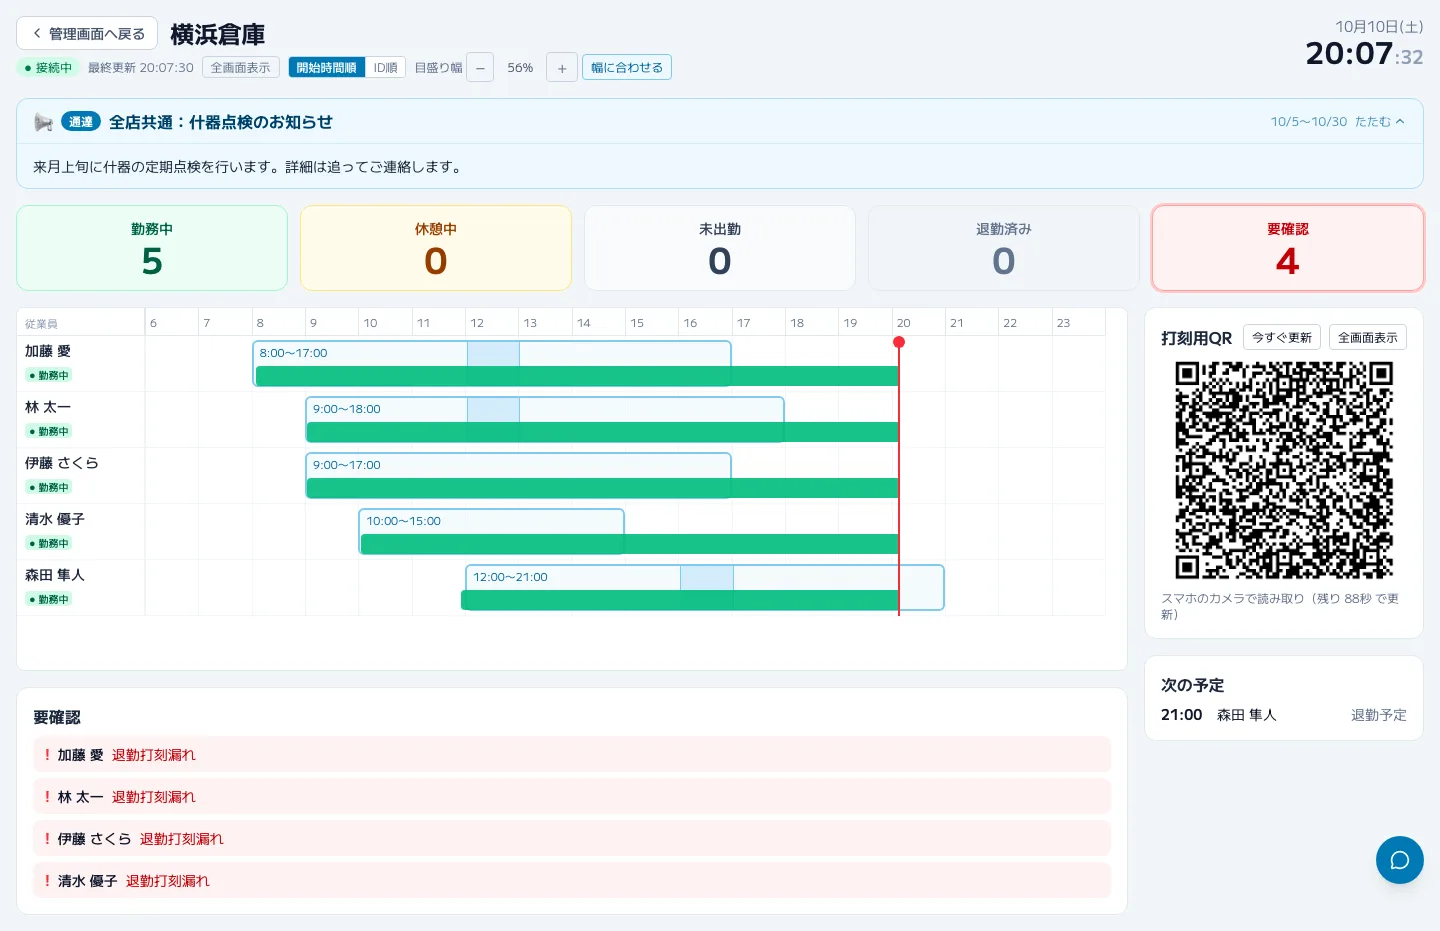
Task: Click the 全画面表示 button near the header
Action: [240, 68]
